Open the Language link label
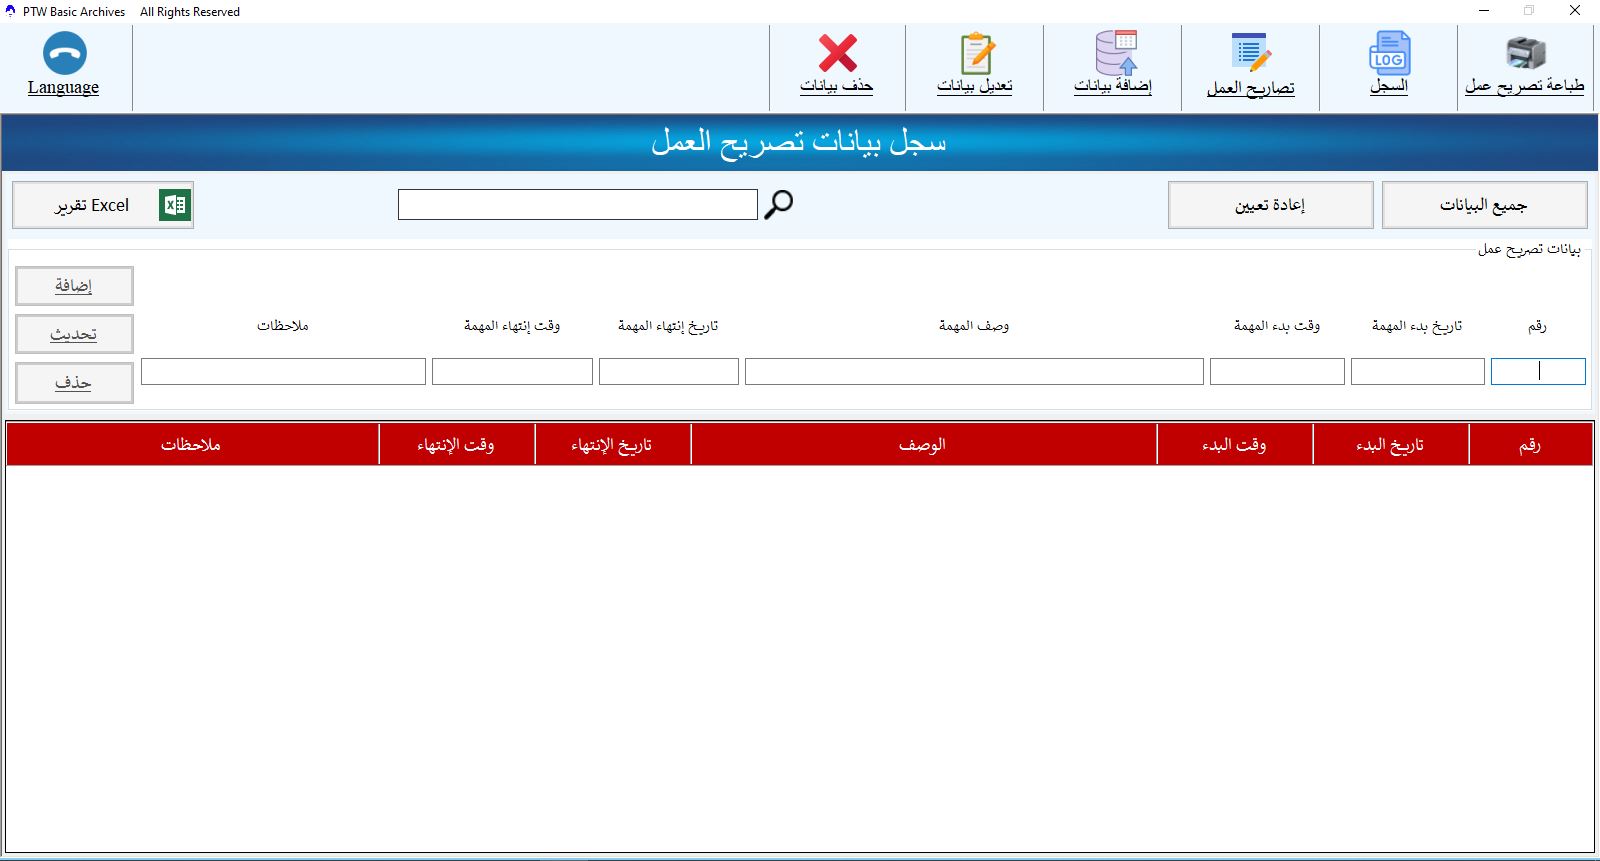 pos(63,87)
